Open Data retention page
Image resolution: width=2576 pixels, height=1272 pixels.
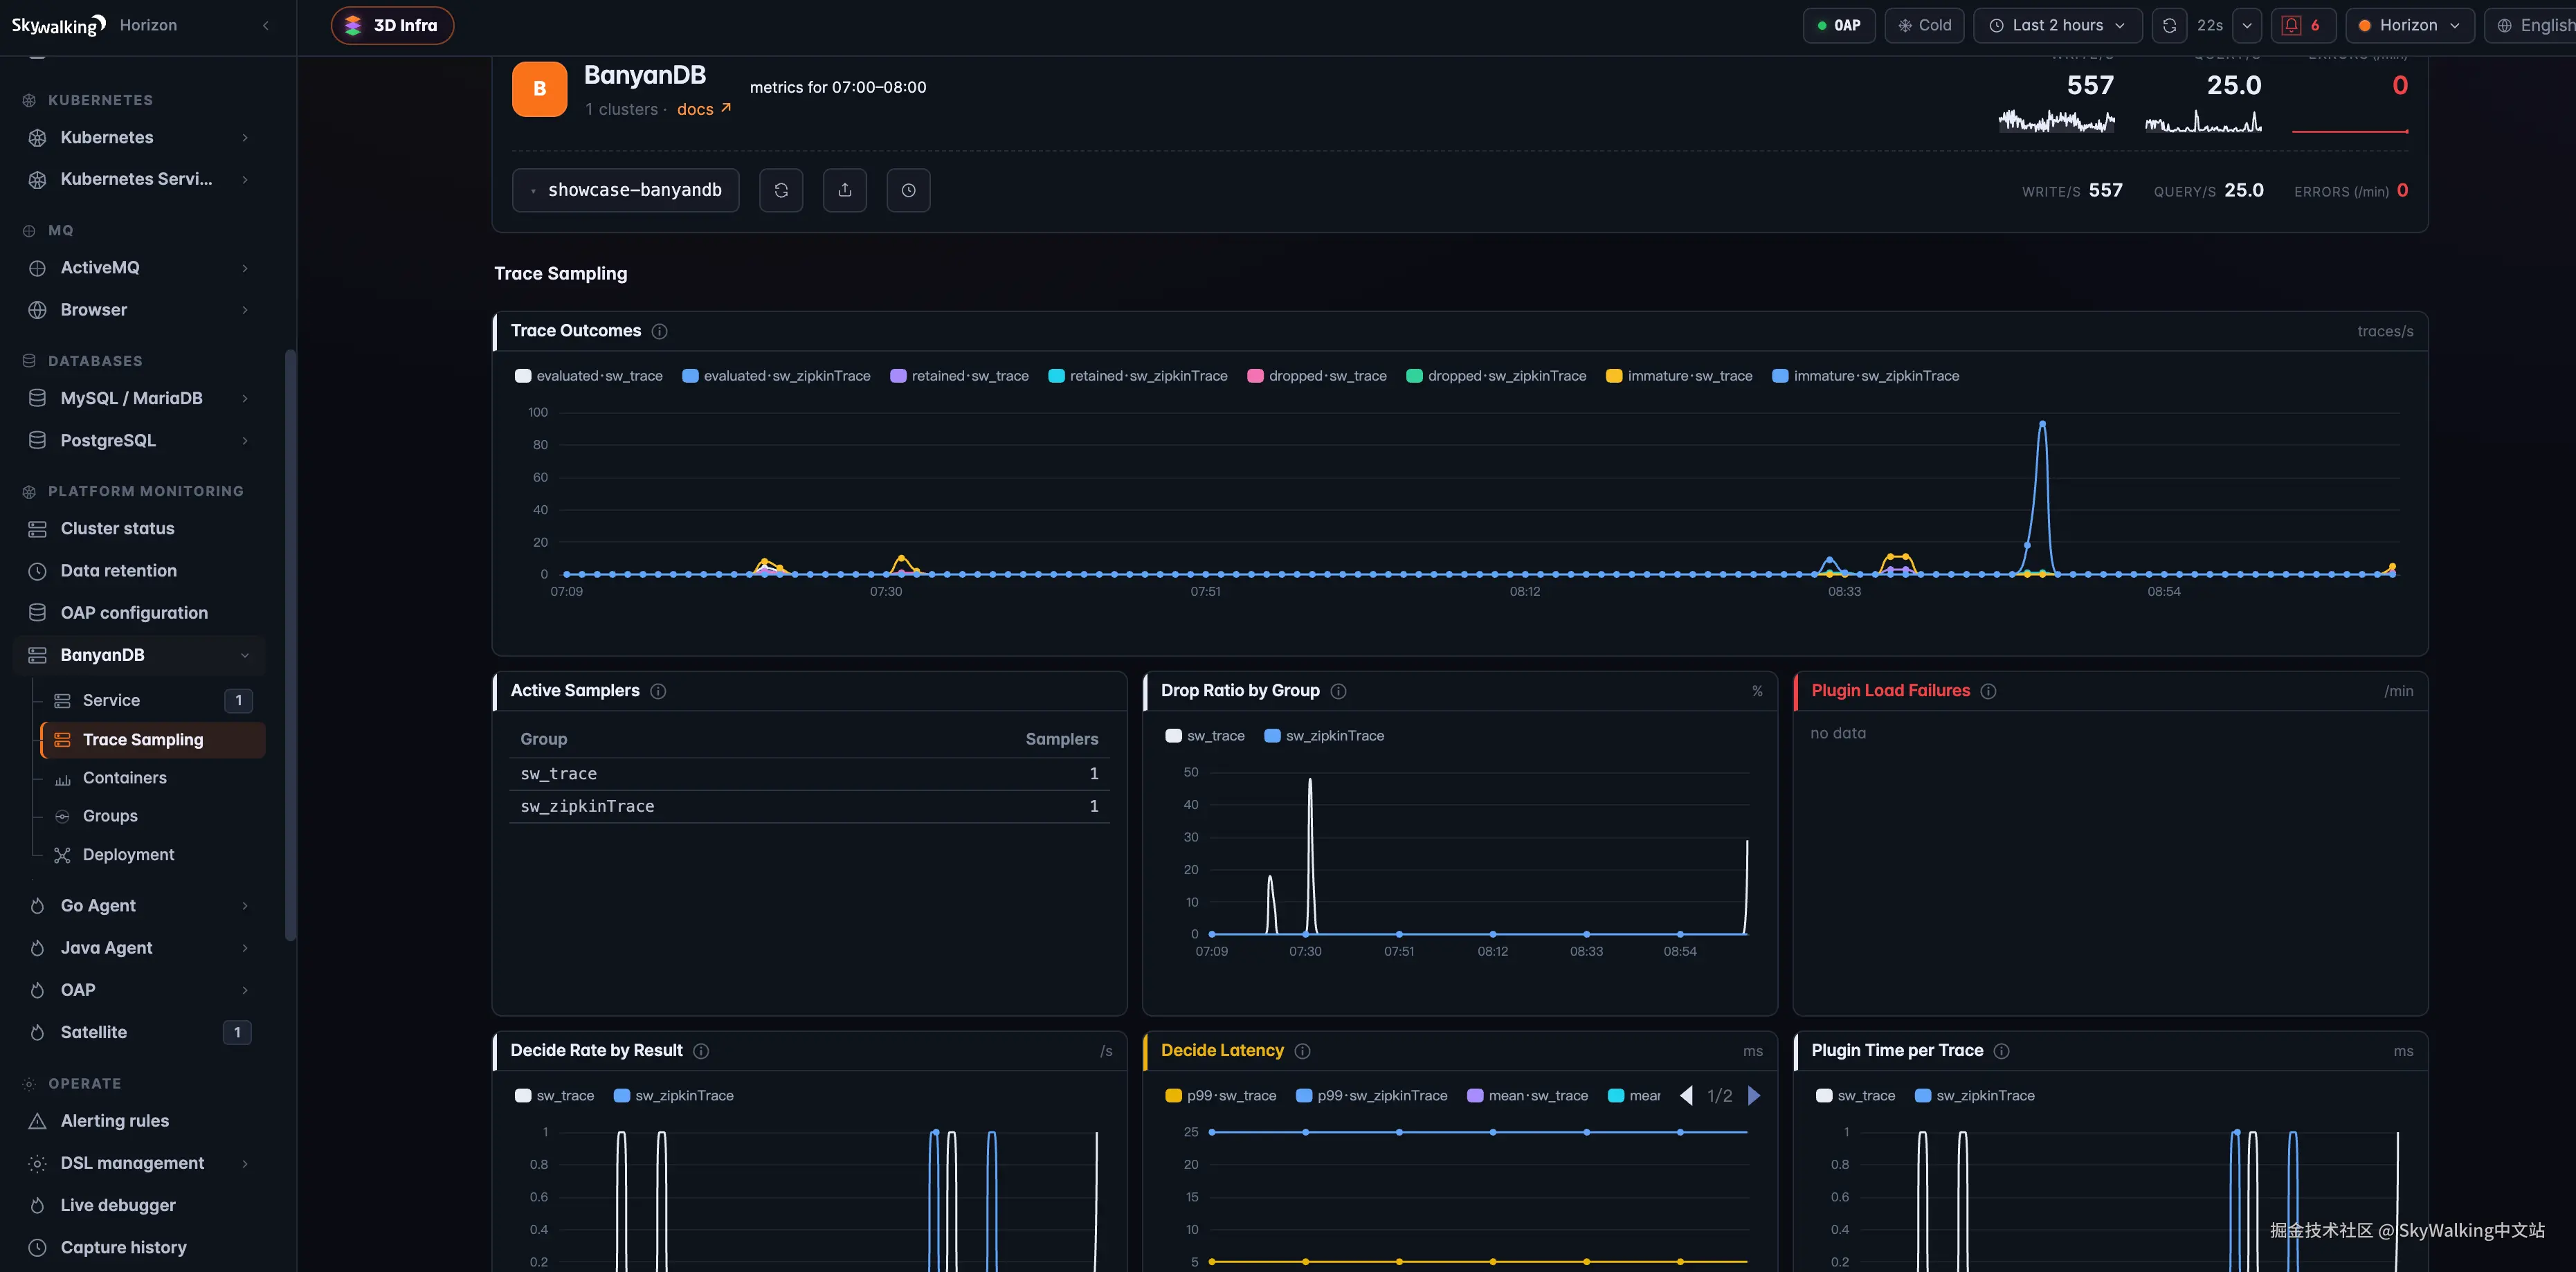[x=140, y=571]
